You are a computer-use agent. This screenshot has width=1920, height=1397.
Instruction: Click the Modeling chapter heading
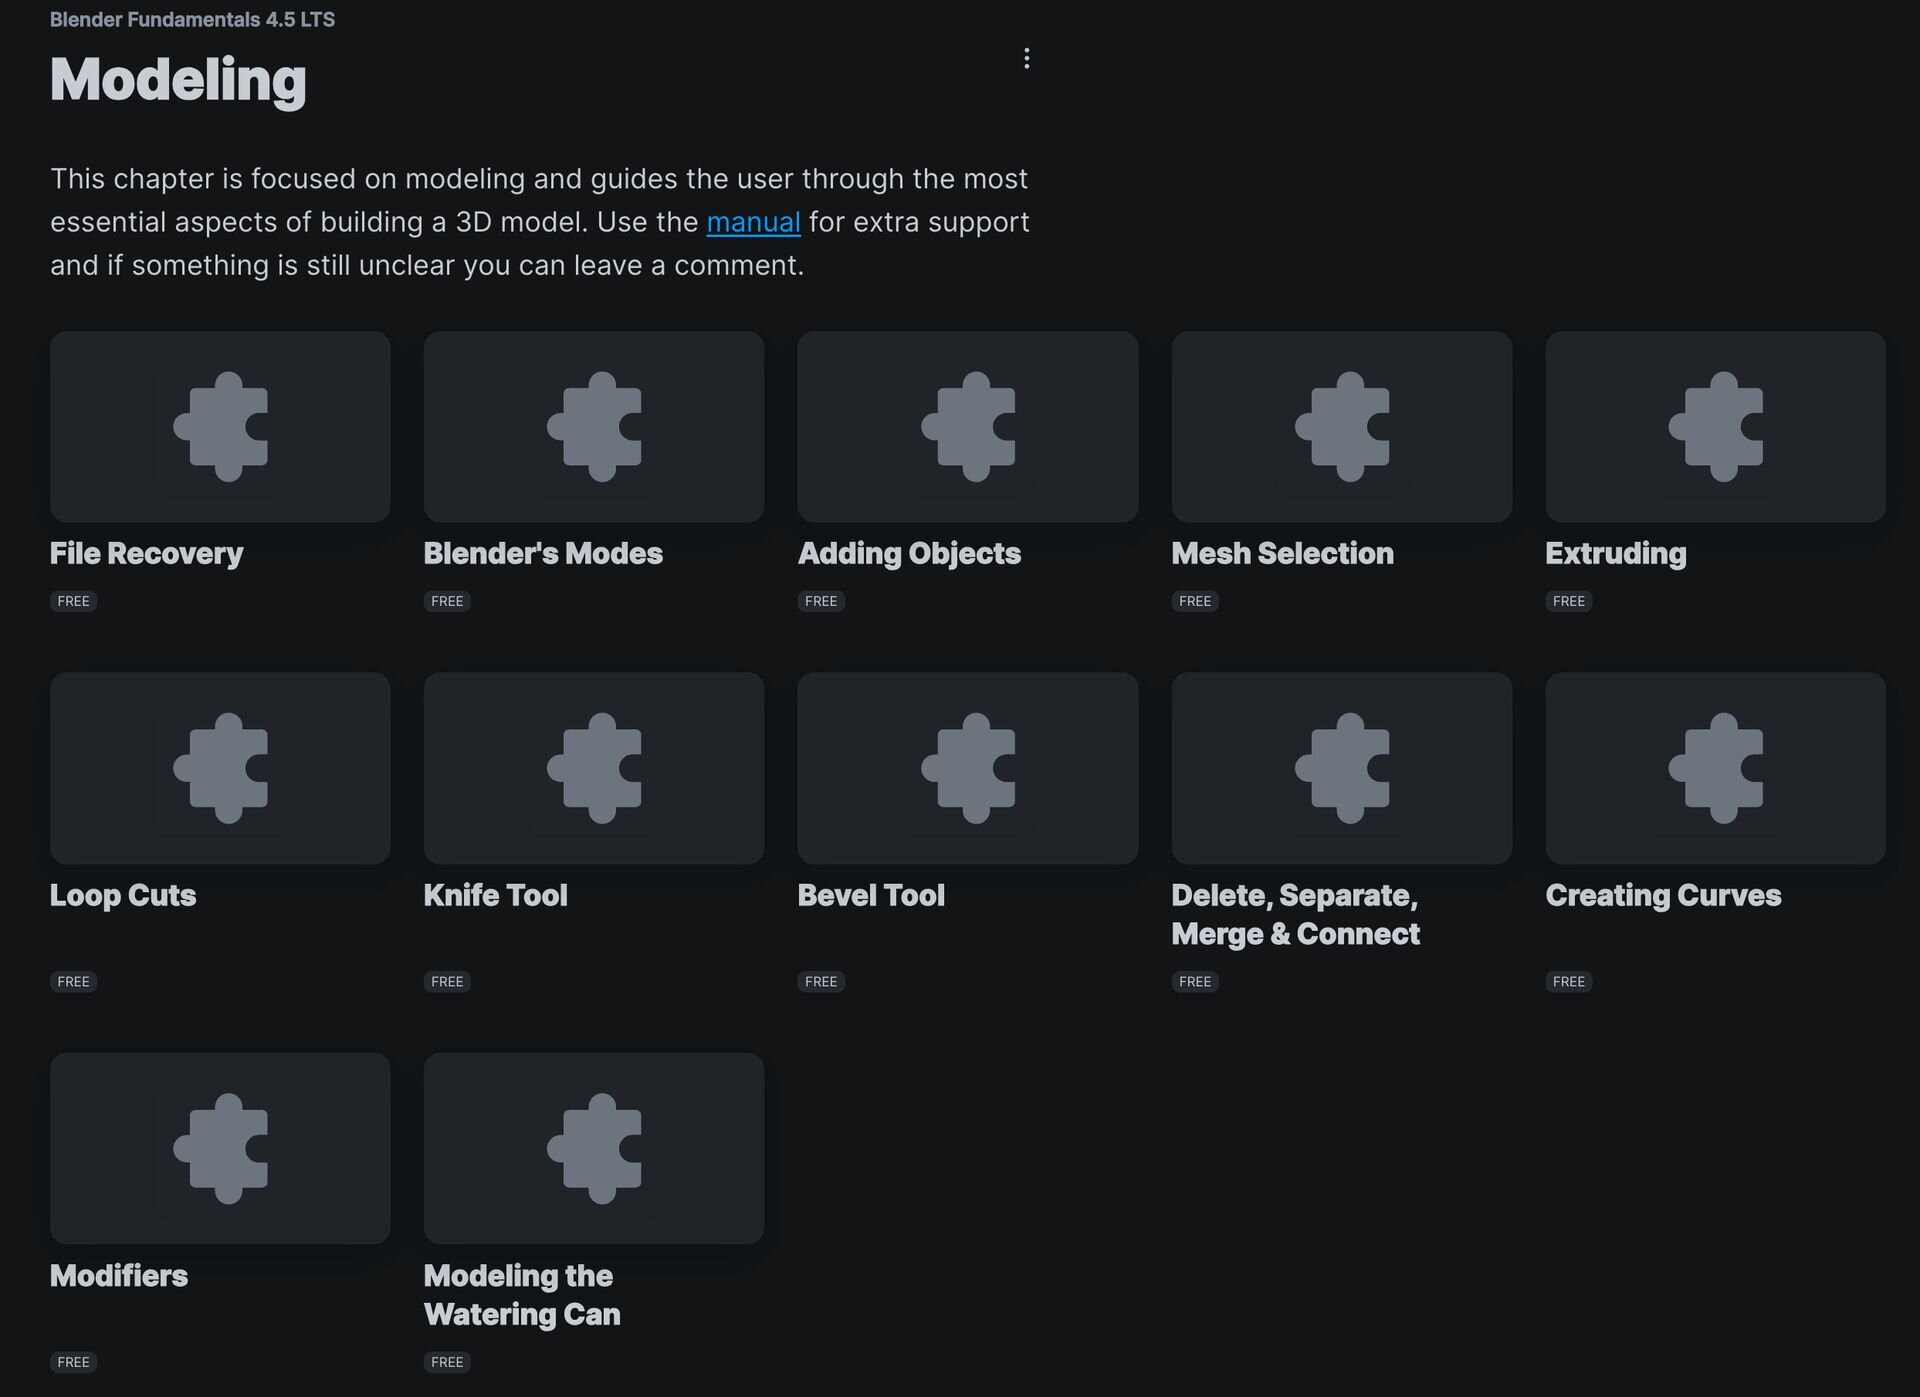[178, 80]
